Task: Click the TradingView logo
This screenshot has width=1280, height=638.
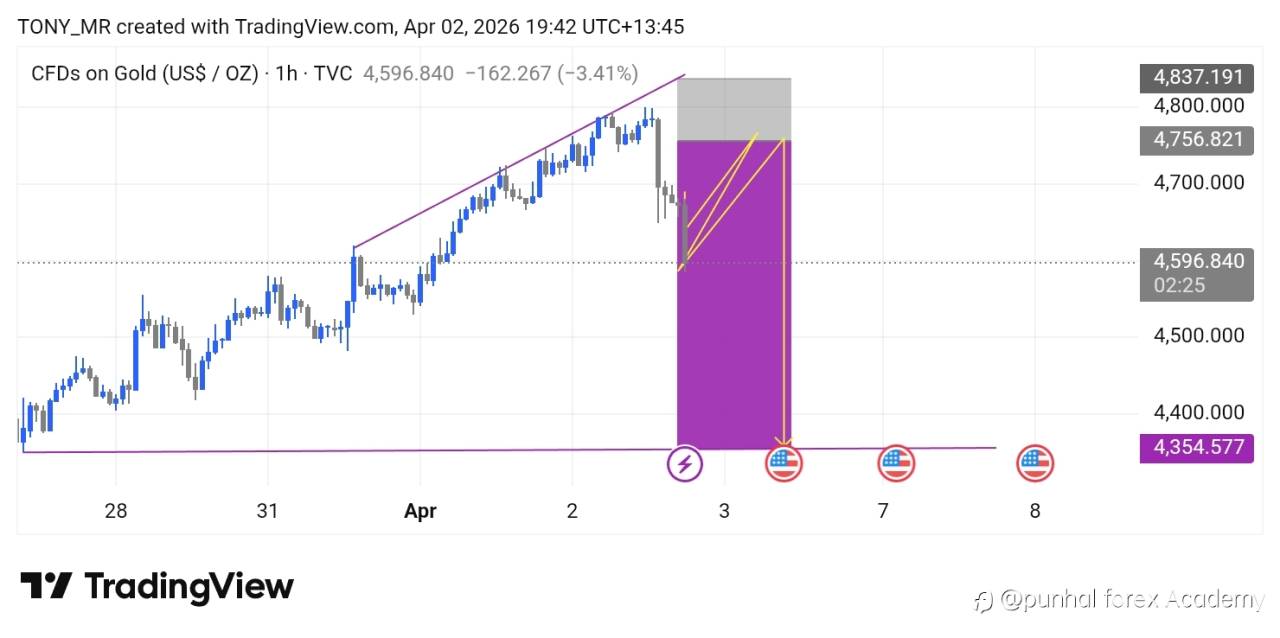Action: (x=157, y=586)
